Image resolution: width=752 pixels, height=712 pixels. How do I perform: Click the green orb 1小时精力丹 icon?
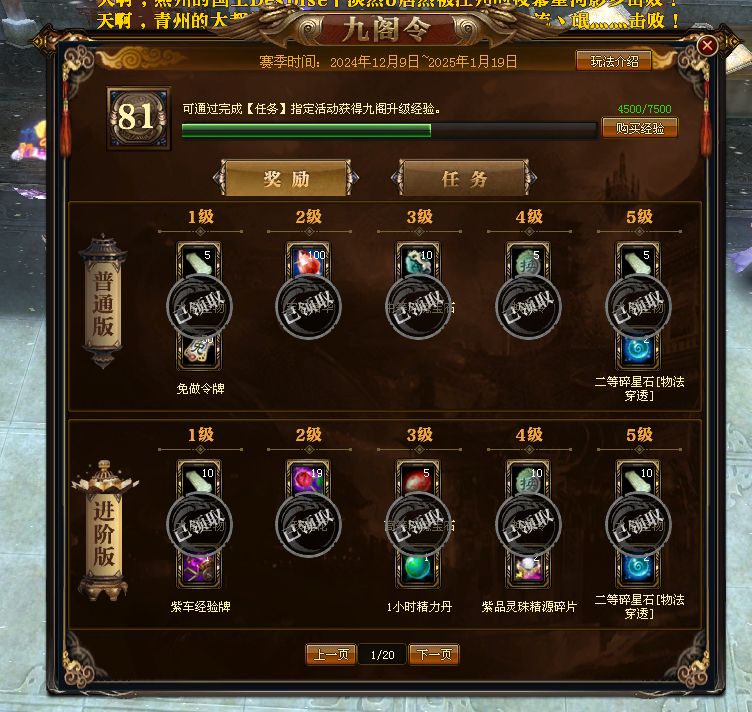[x=418, y=570]
